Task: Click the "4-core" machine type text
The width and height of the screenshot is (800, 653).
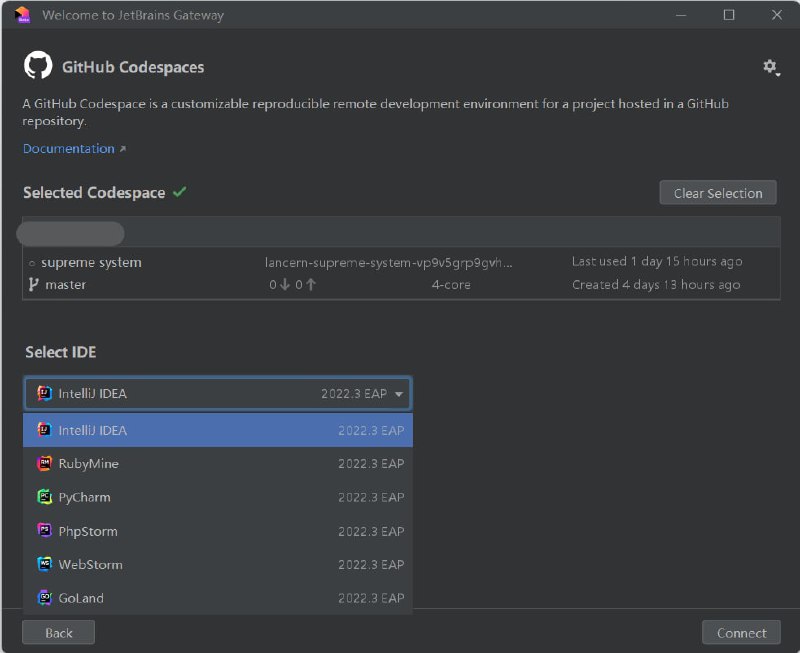Action: (451, 285)
